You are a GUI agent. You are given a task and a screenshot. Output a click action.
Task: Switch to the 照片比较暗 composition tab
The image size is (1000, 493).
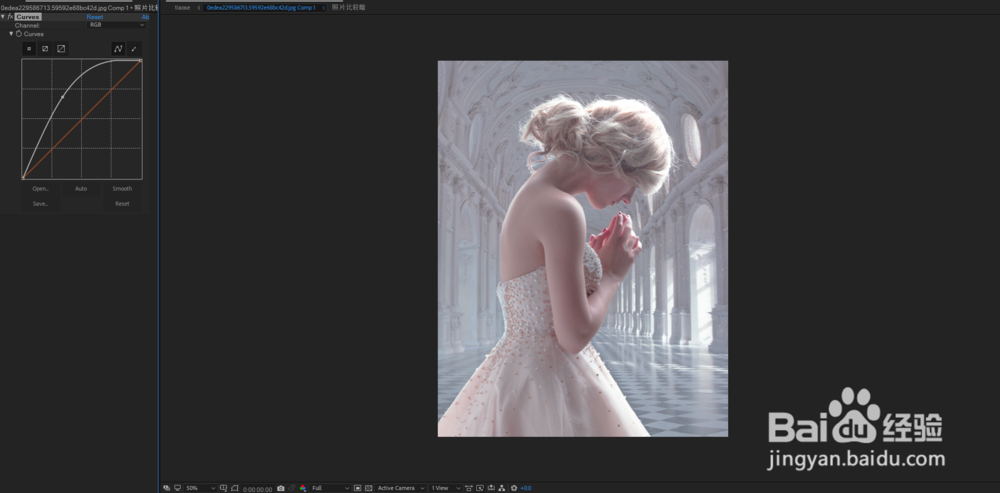click(348, 8)
